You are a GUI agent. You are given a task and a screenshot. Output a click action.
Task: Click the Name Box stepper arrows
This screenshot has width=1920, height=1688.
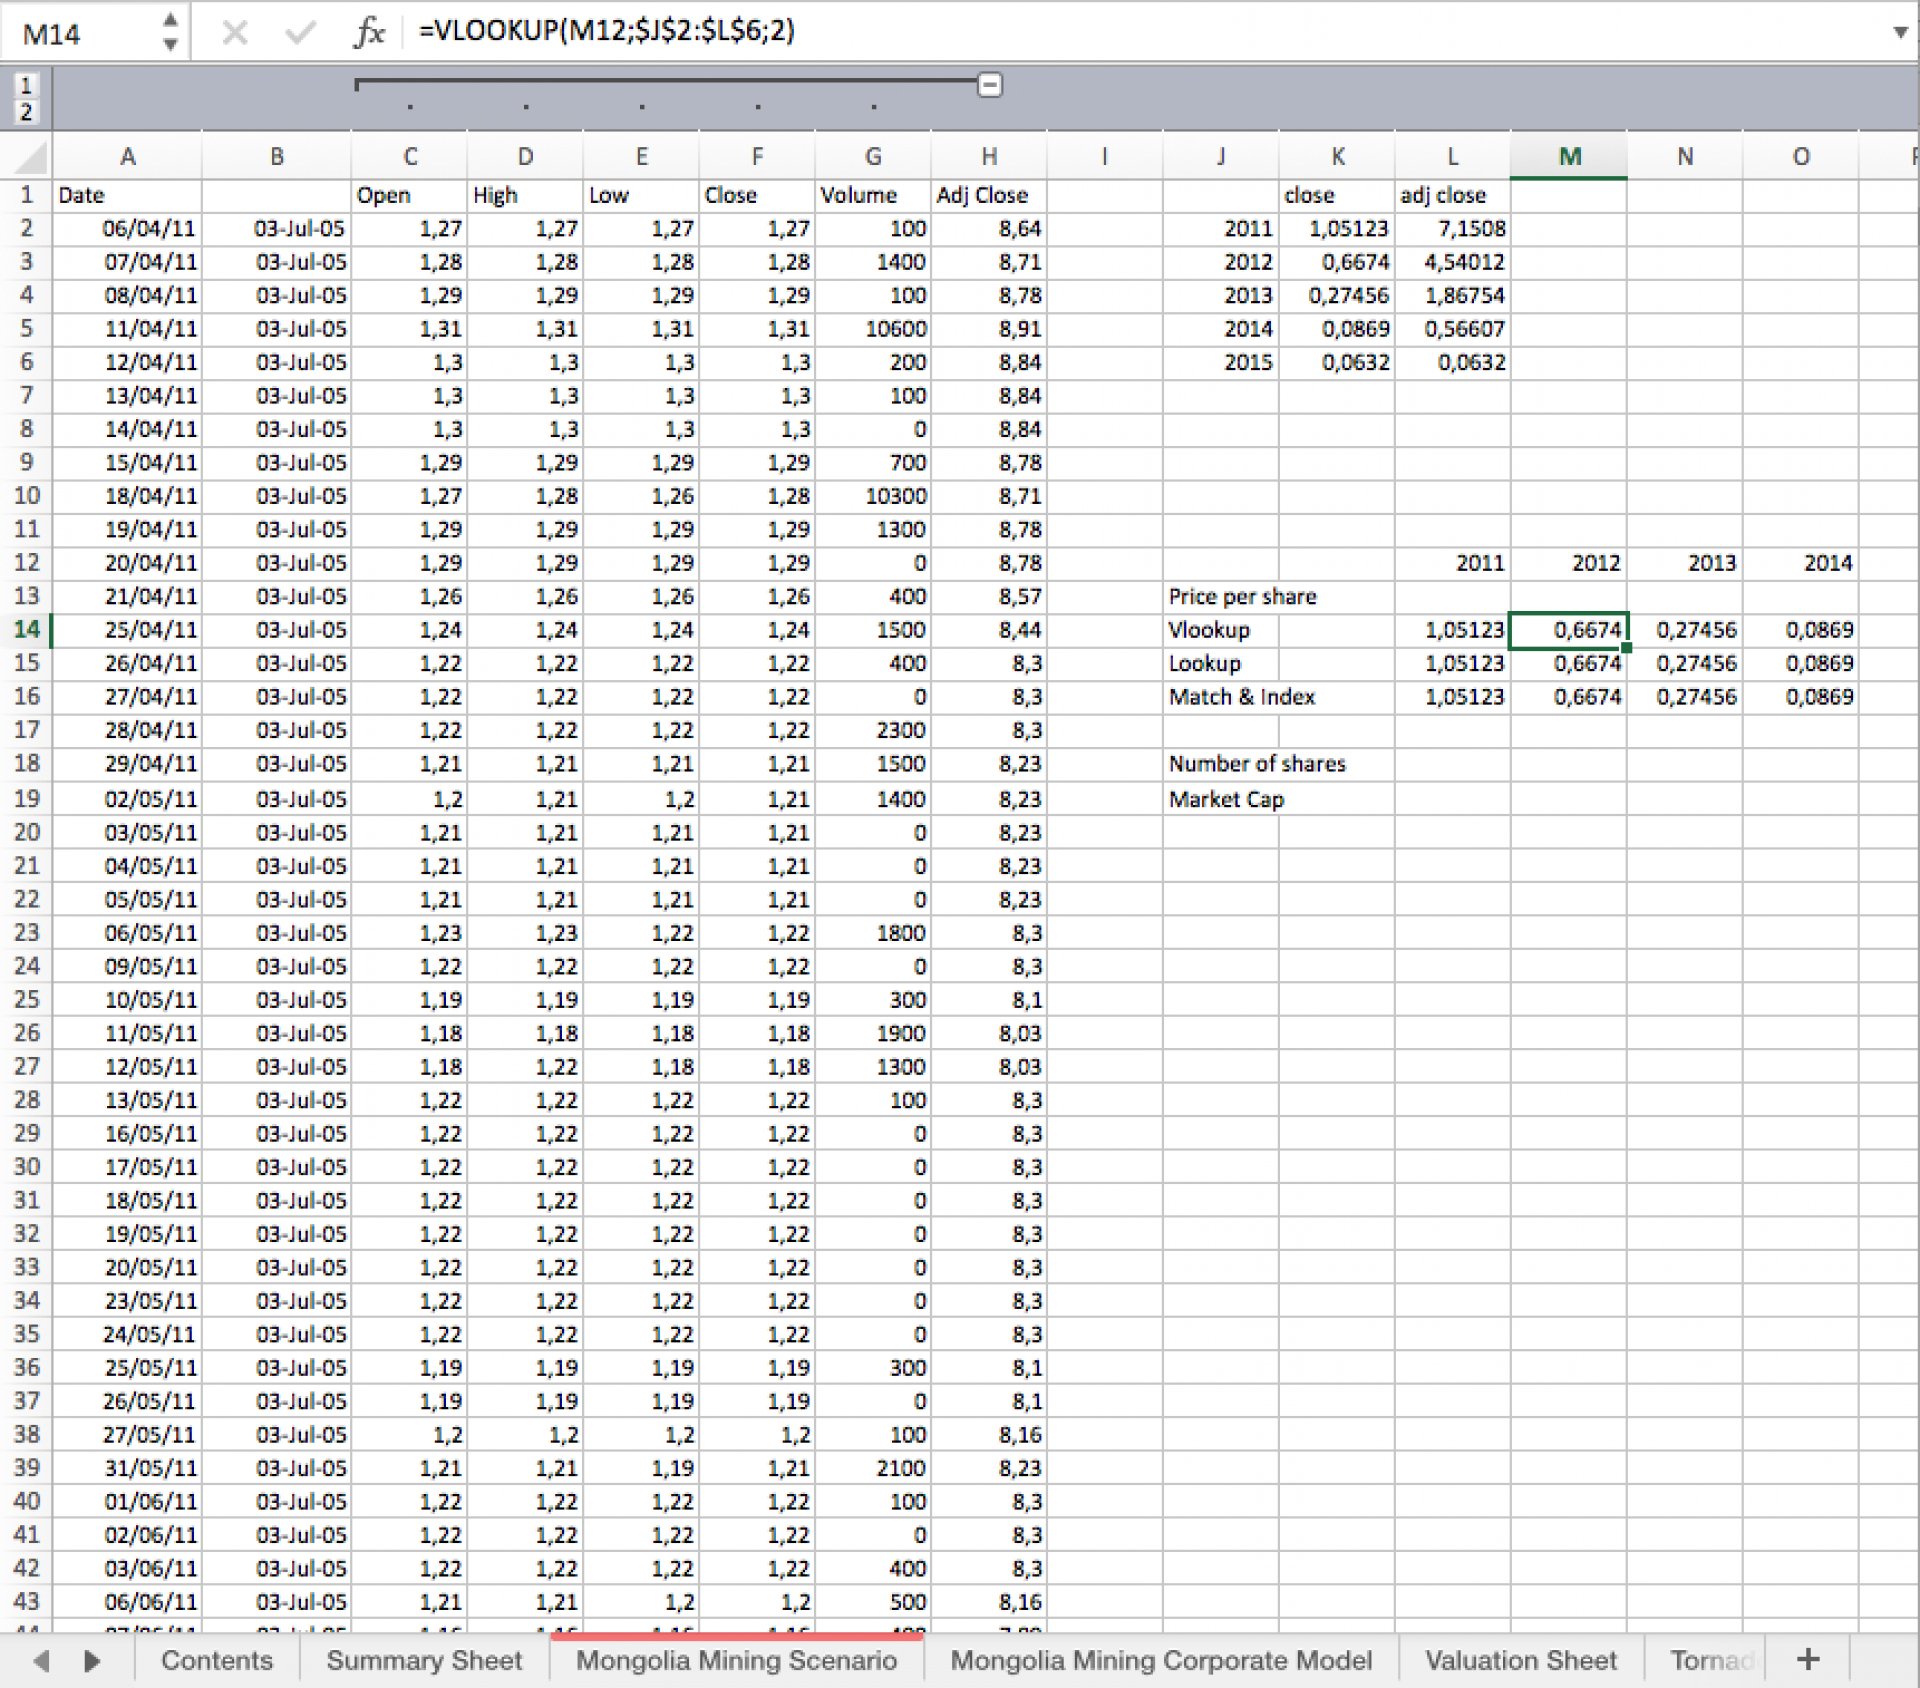pos(170,32)
